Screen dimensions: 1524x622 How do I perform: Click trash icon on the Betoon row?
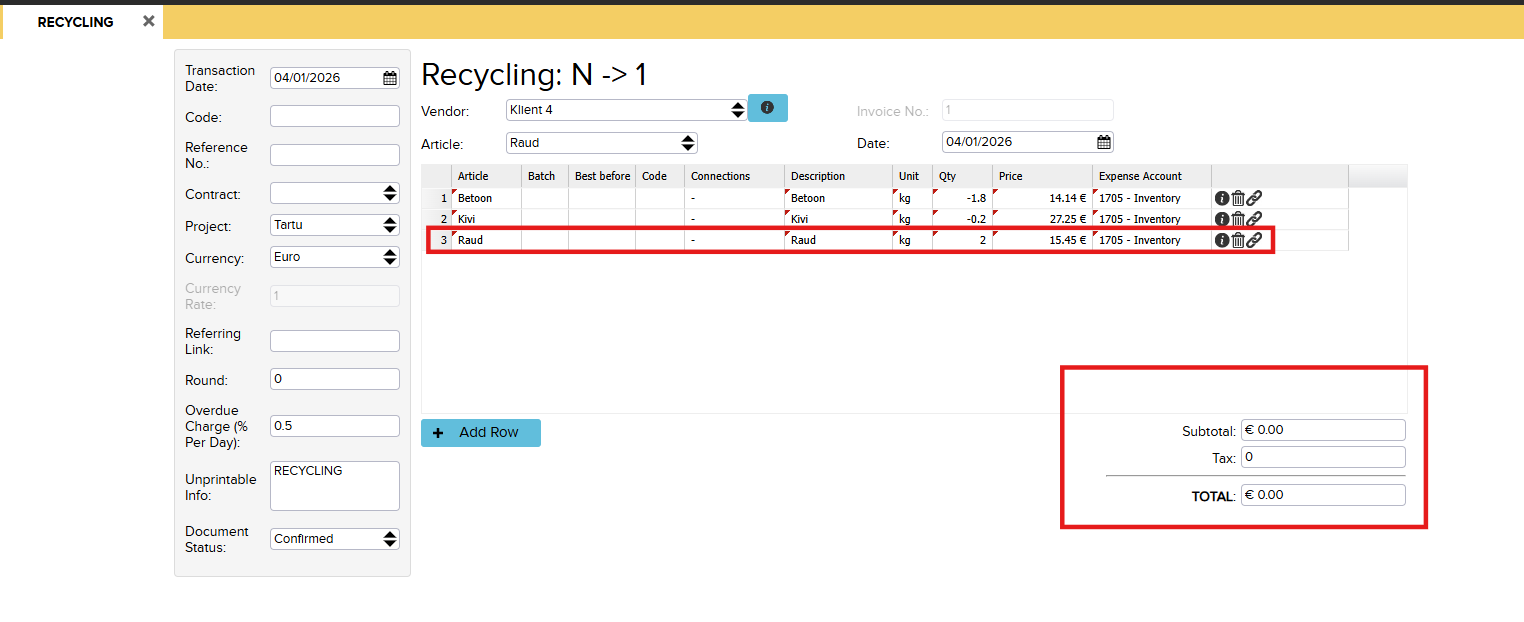point(1237,198)
